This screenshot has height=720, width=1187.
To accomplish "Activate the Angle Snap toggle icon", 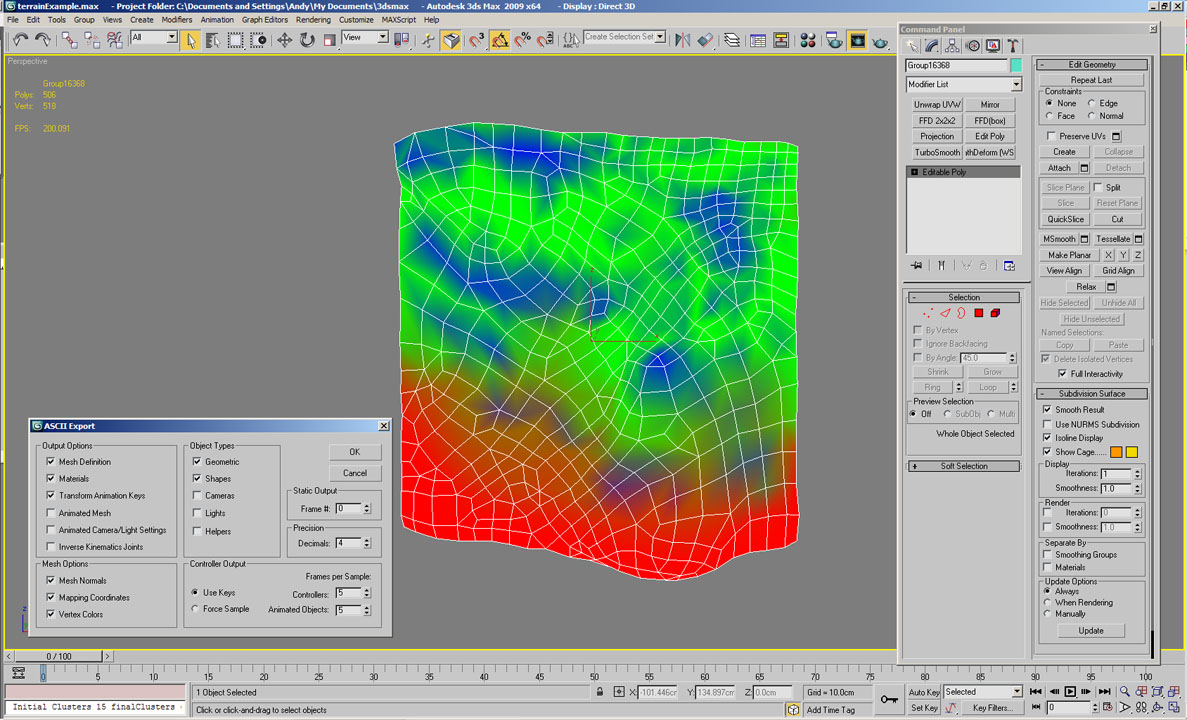I will [x=500, y=40].
